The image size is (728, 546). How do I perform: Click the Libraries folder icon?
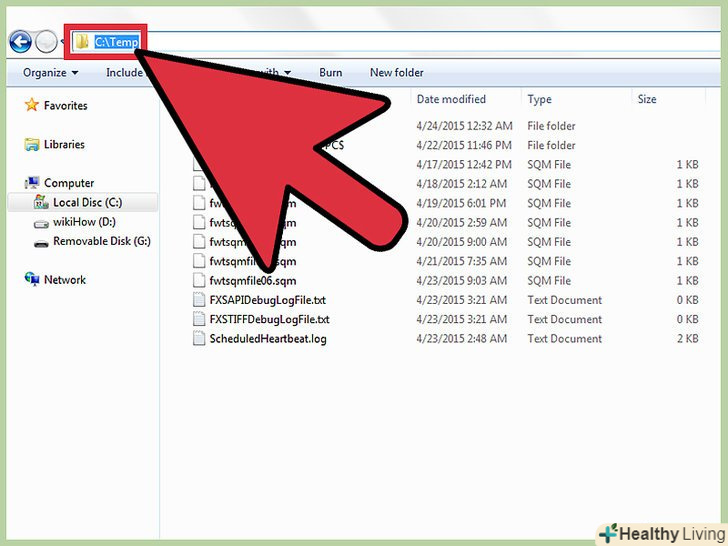tap(32, 144)
